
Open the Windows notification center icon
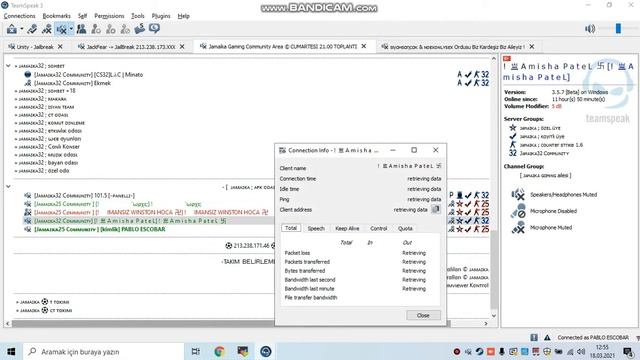pyautogui.click(x=628, y=351)
